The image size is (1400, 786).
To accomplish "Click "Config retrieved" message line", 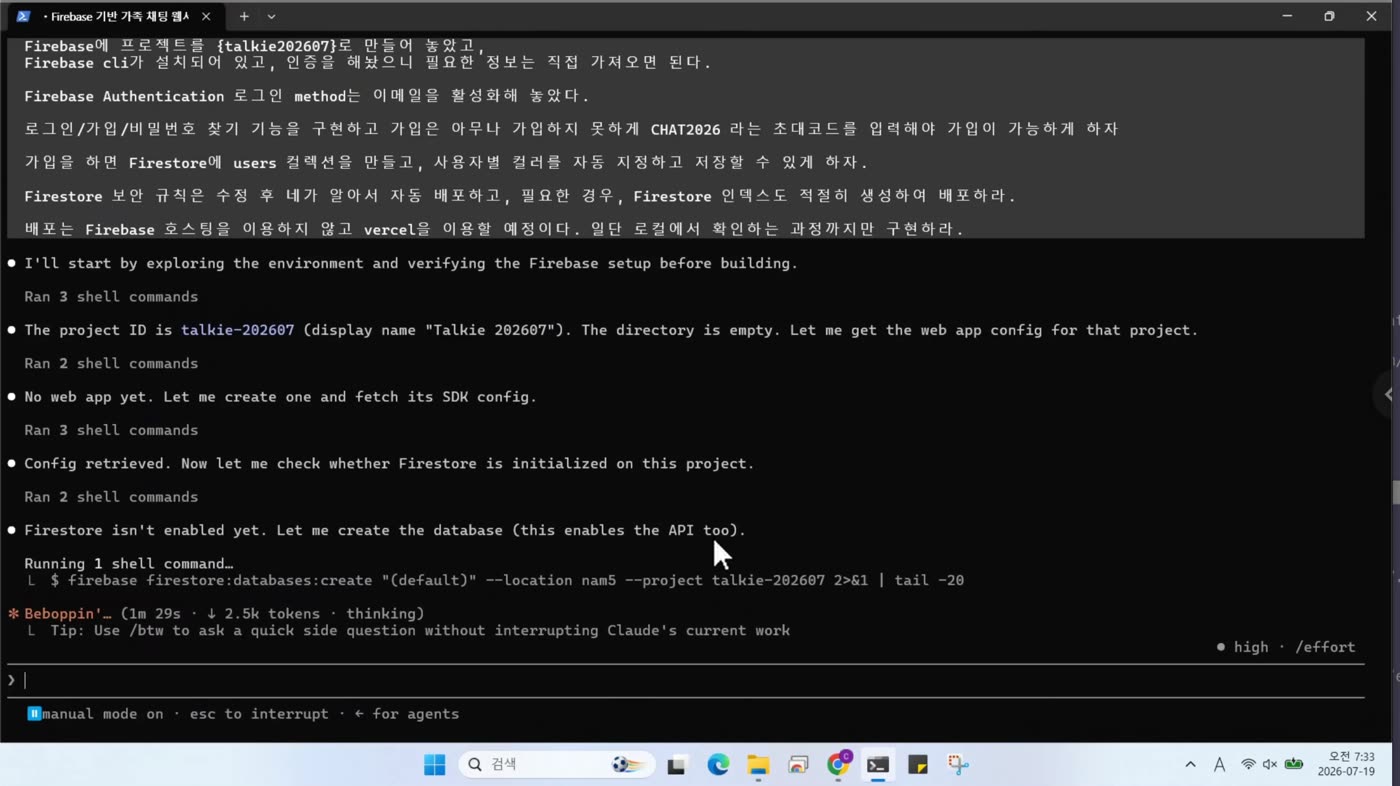I will click(x=389, y=464).
